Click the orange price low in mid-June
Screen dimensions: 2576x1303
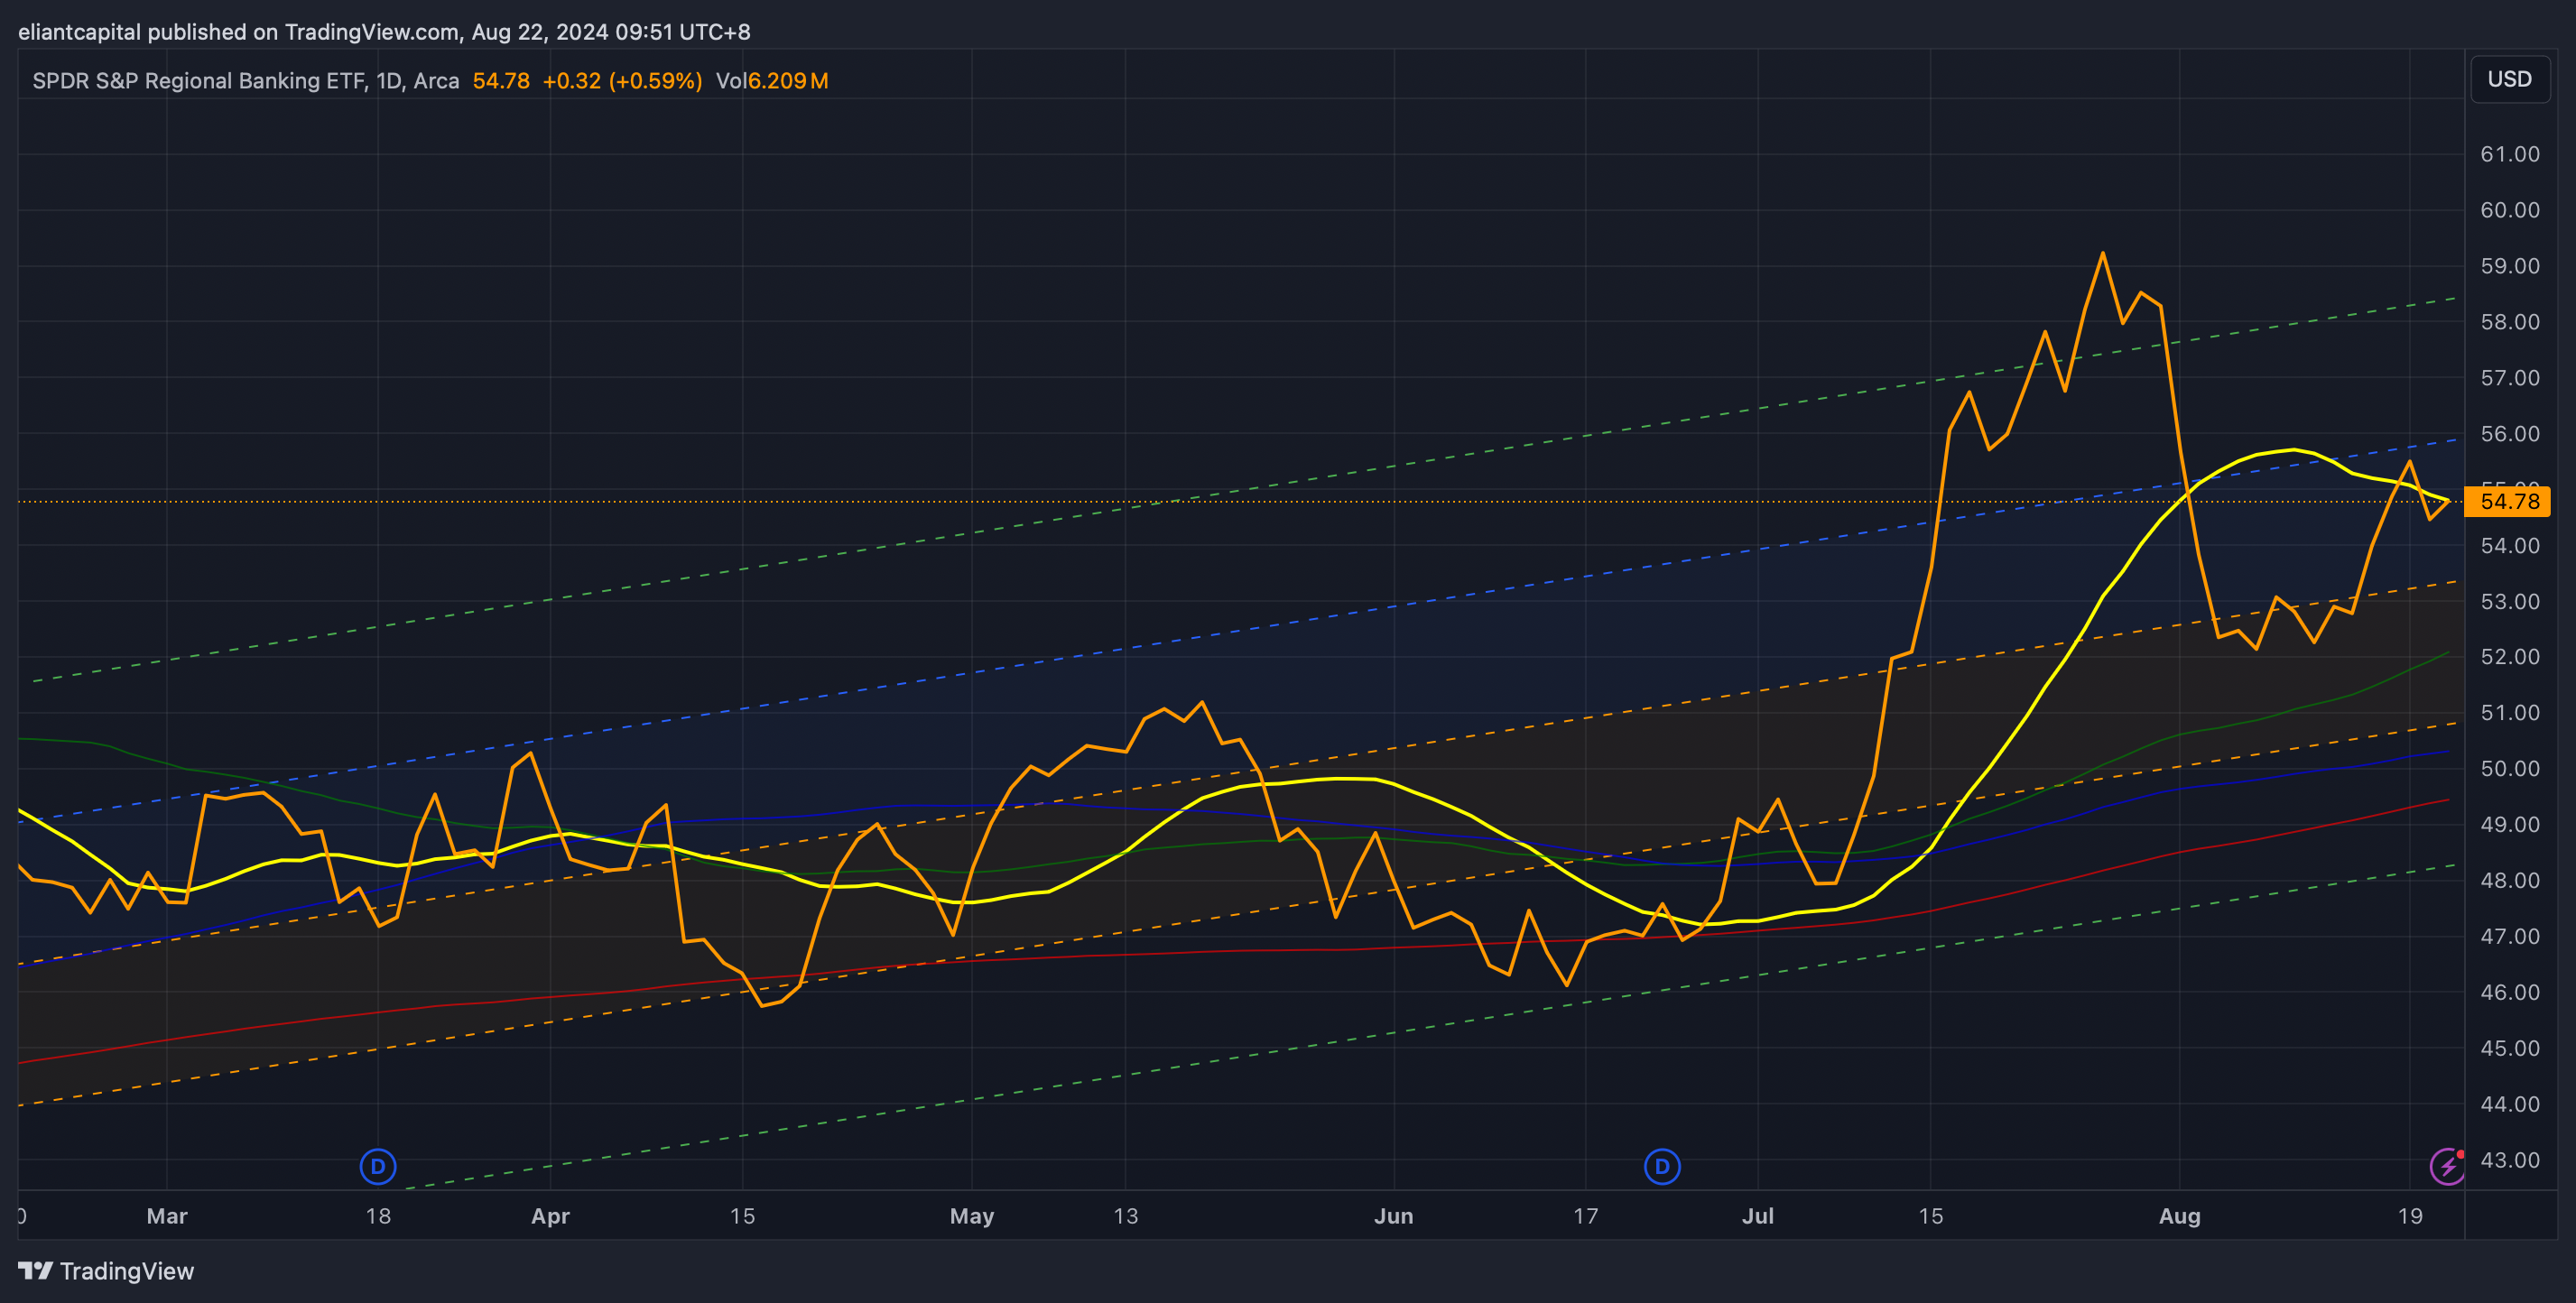1566,985
